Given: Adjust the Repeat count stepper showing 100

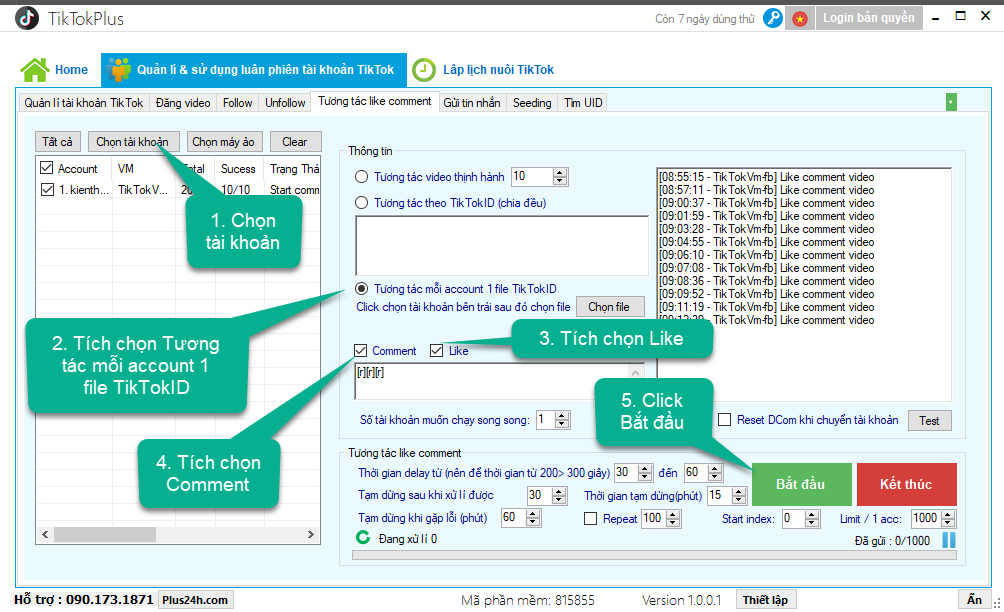Looking at the screenshot, I should point(673,519).
